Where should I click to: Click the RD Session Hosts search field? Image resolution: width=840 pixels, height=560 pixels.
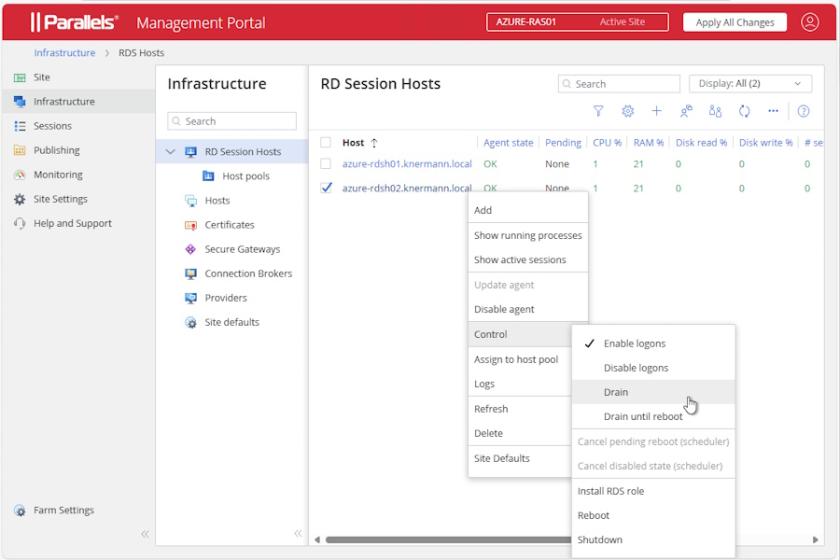point(619,84)
